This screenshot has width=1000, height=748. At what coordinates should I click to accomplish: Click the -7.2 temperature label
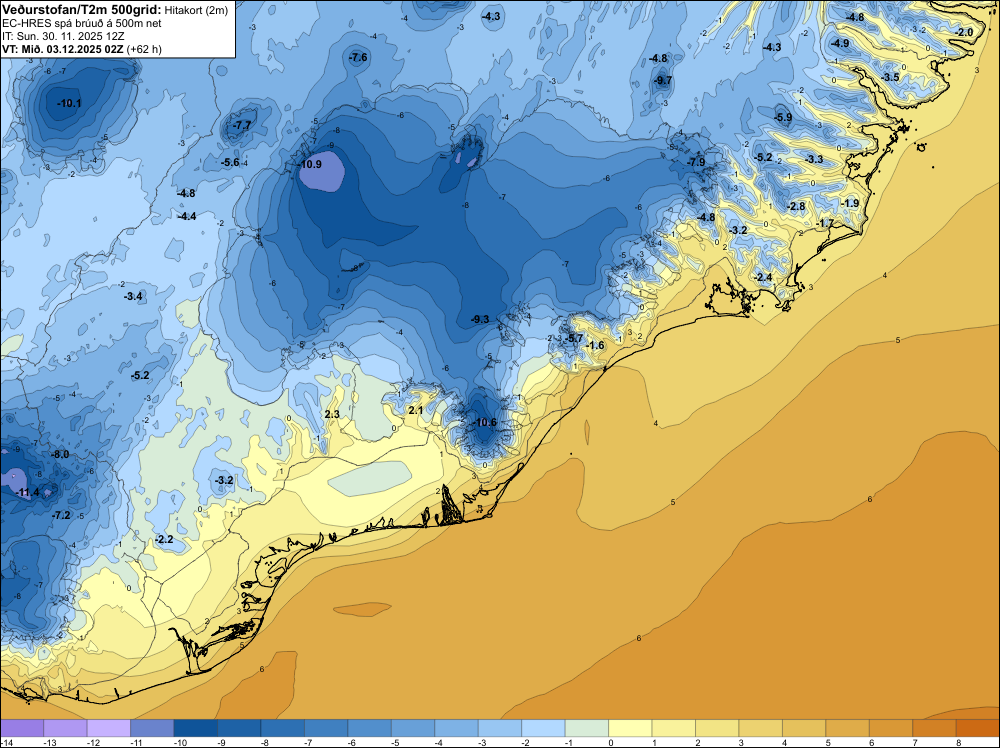pos(61,515)
